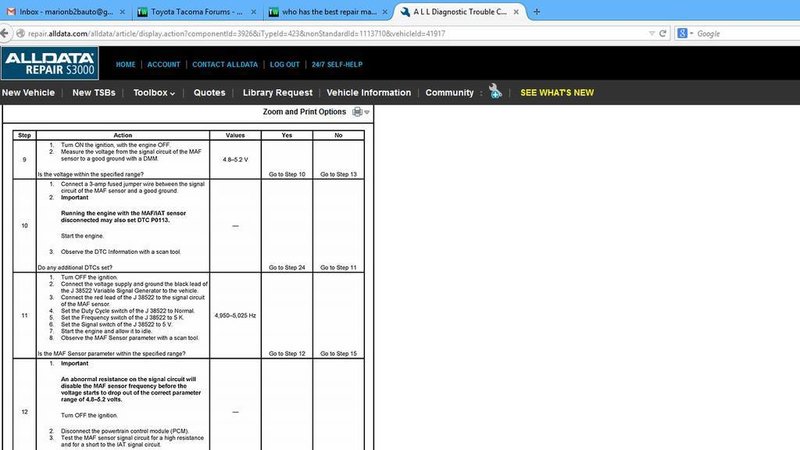Click the browser back arrow

point(5,34)
